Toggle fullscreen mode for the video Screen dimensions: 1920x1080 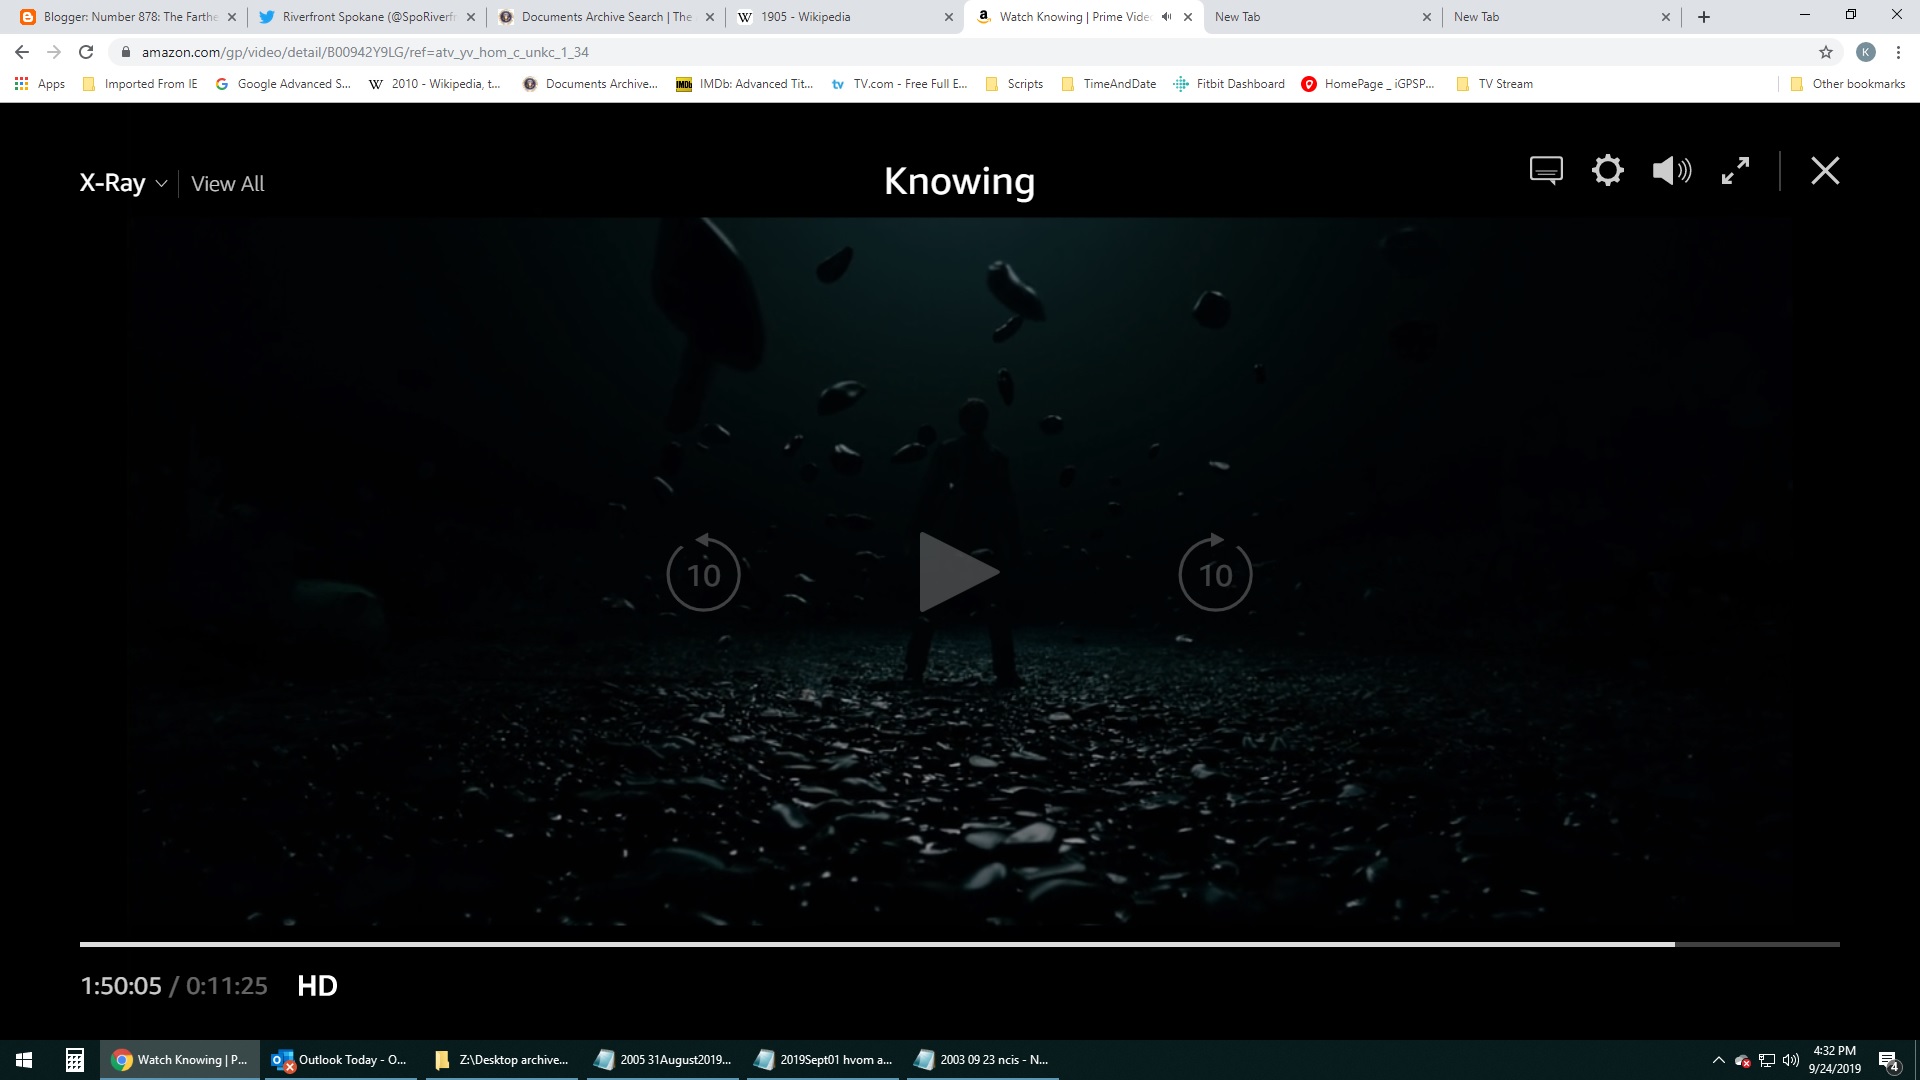[1735, 170]
